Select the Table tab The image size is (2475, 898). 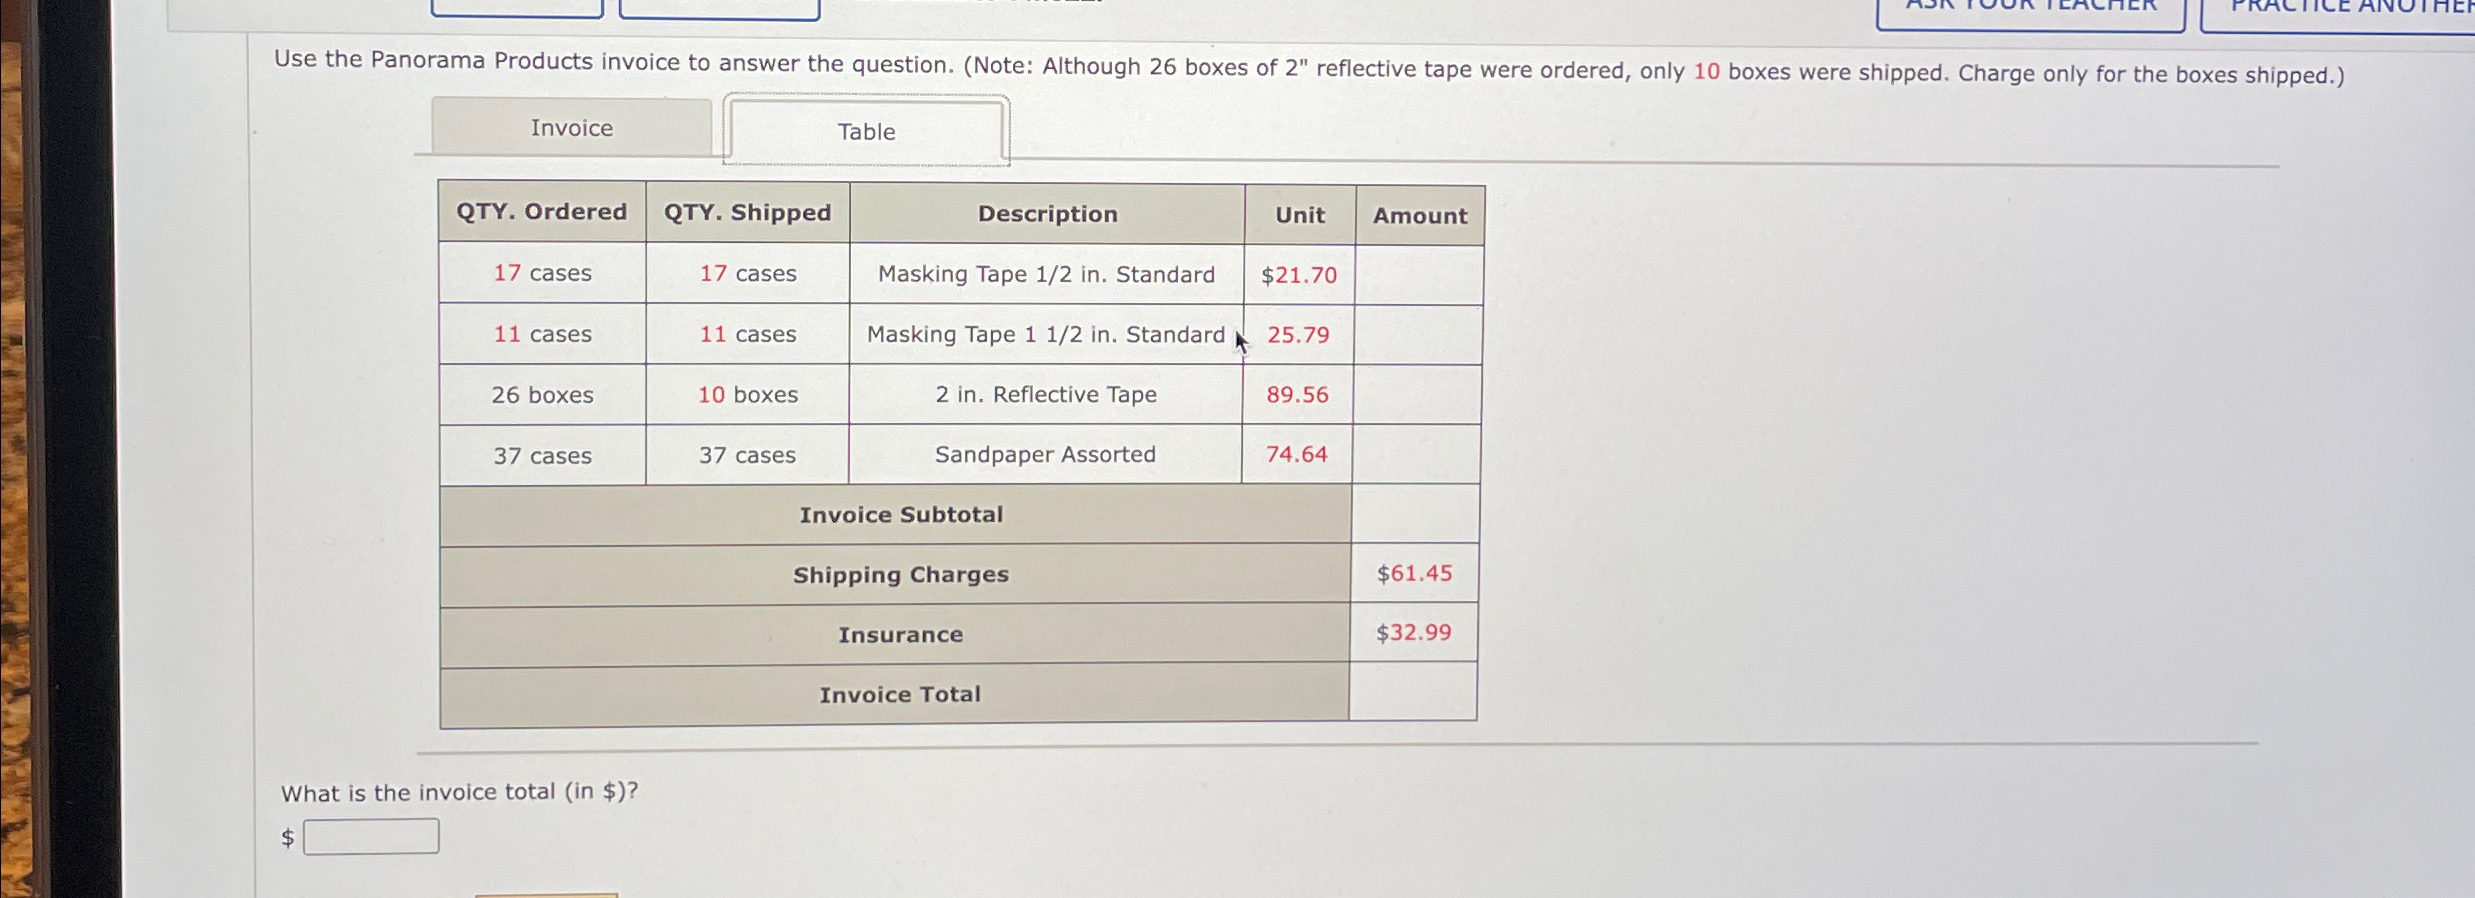[x=865, y=131]
